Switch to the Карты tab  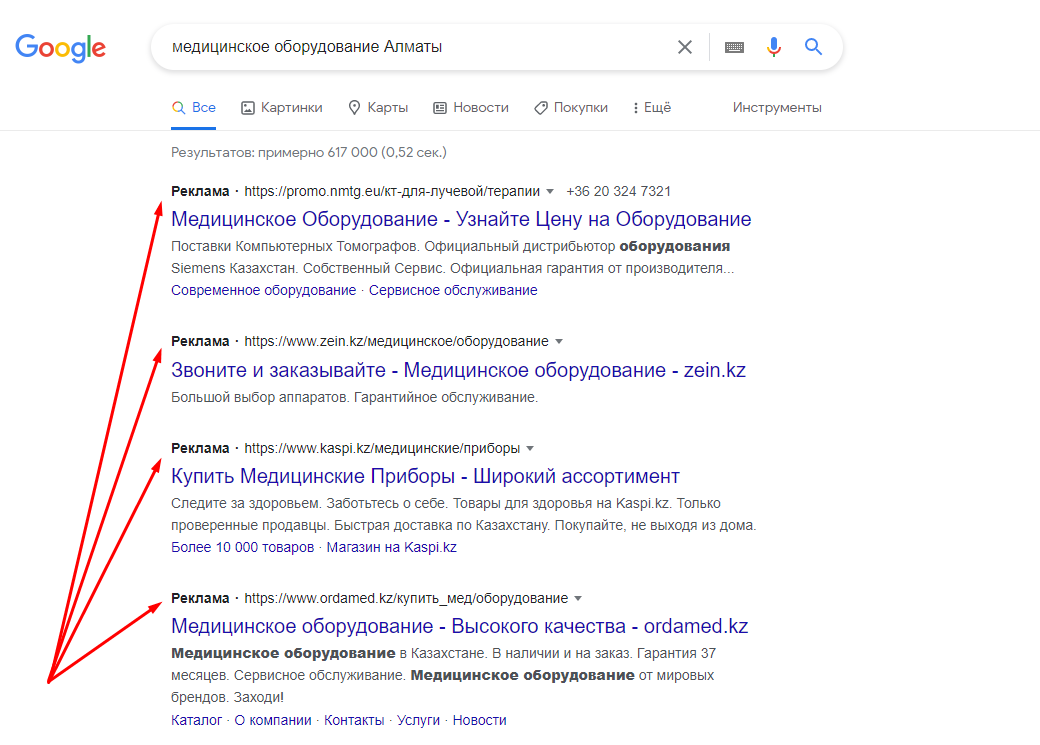point(379,107)
